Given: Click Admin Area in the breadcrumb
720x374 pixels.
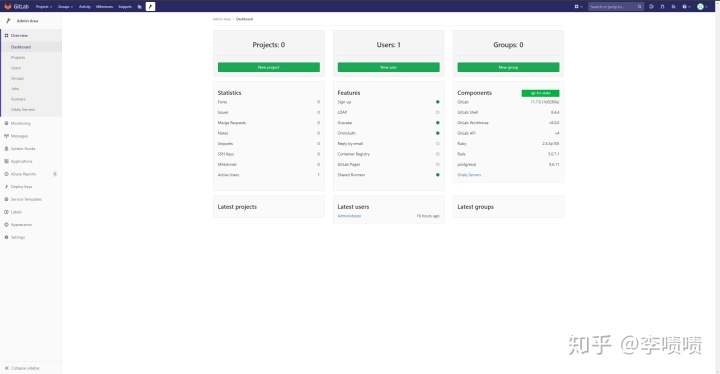Looking at the screenshot, I should click(222, 19).
